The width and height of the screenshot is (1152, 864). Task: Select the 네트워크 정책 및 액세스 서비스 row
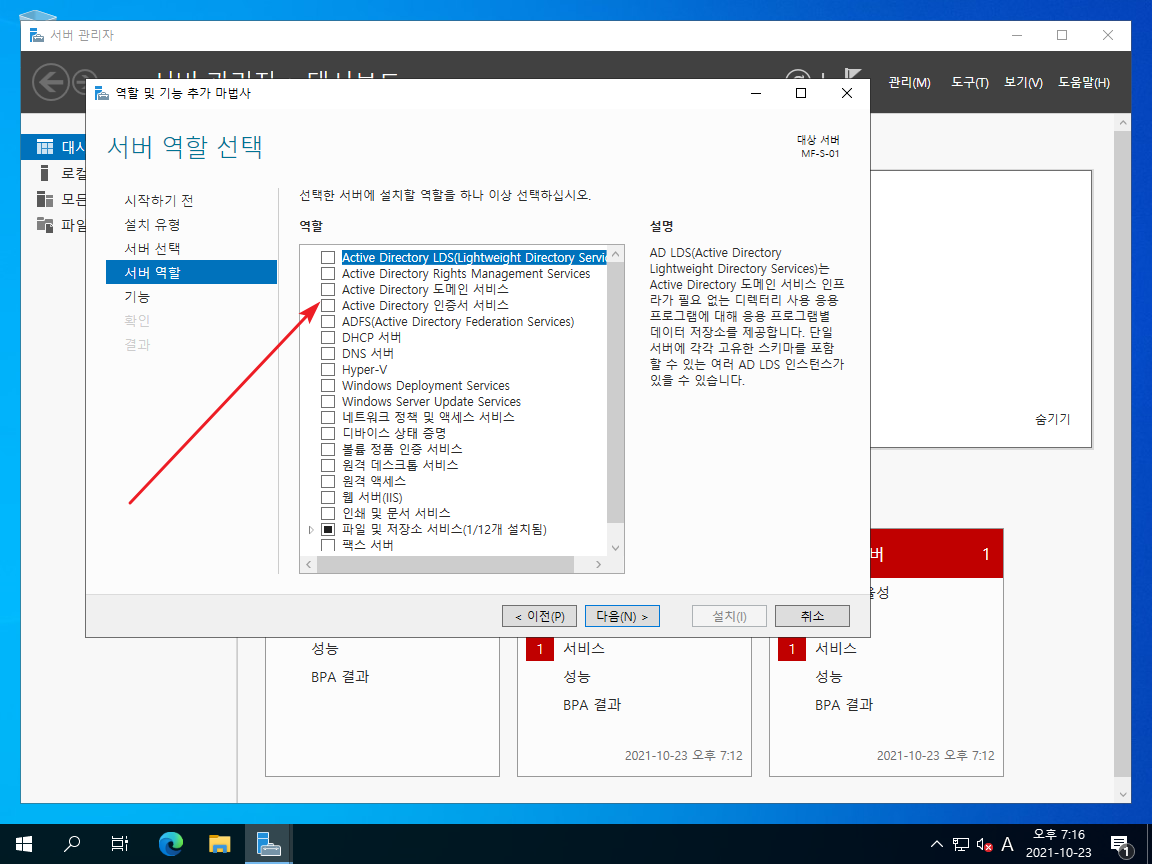click(428, 417)
